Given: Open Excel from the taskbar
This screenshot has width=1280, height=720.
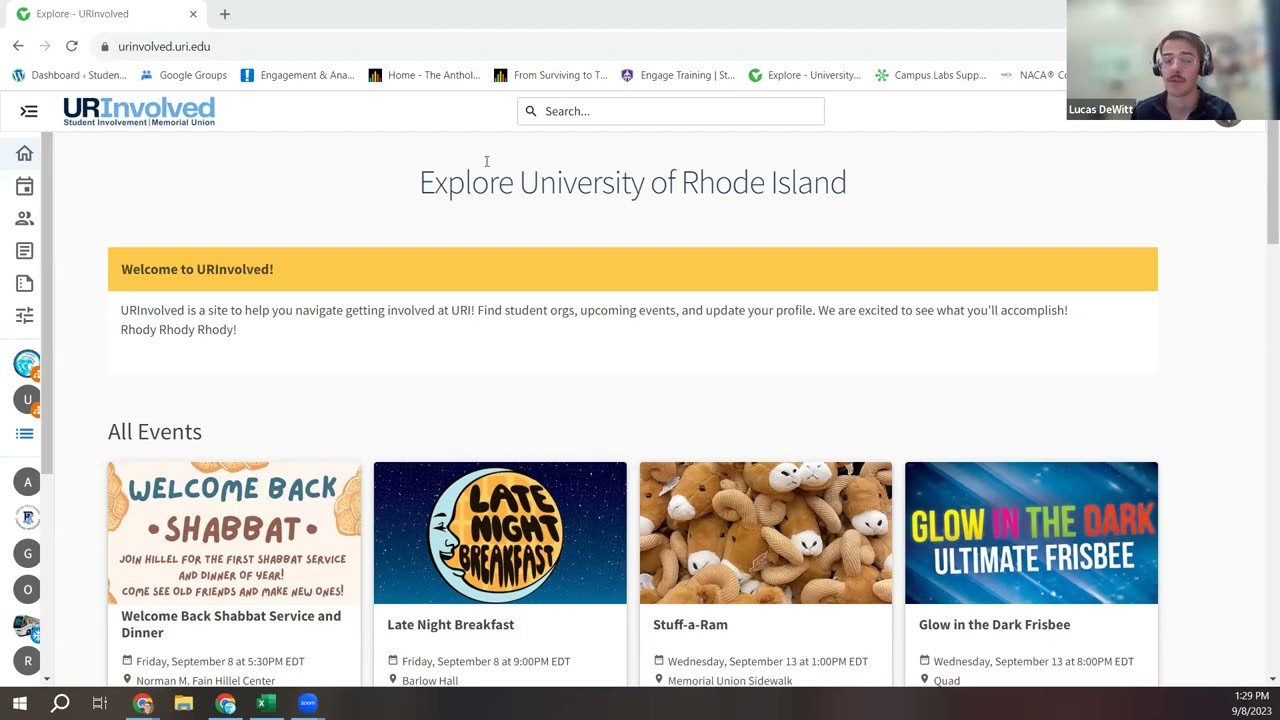Looking at the screenshot, I should (x=265, y=703).
